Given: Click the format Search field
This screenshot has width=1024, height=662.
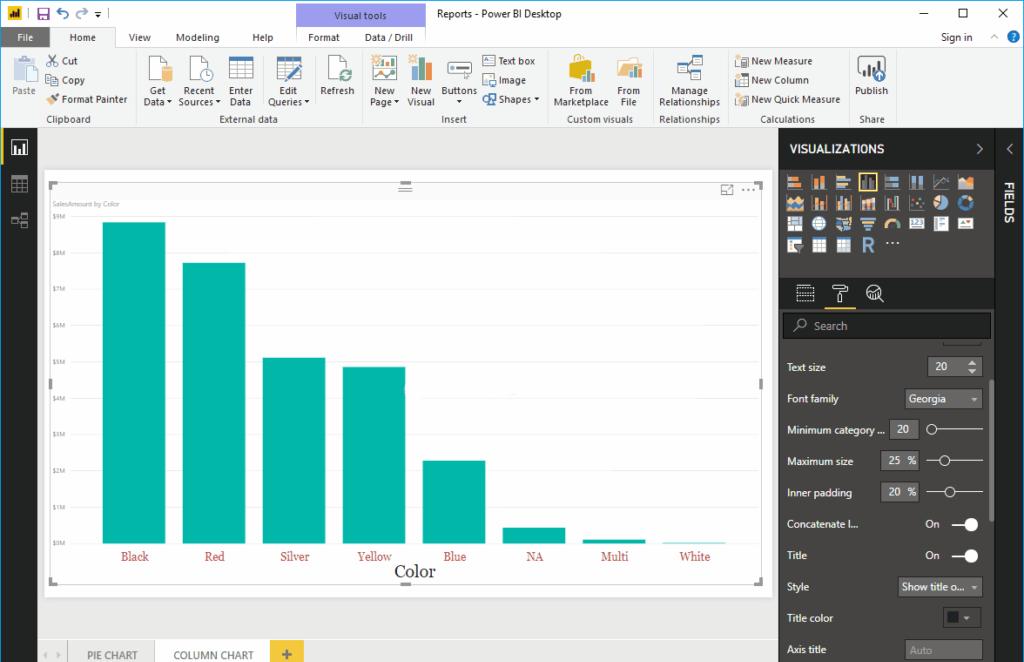Looking at the screenshot, I should pos(887,326).
